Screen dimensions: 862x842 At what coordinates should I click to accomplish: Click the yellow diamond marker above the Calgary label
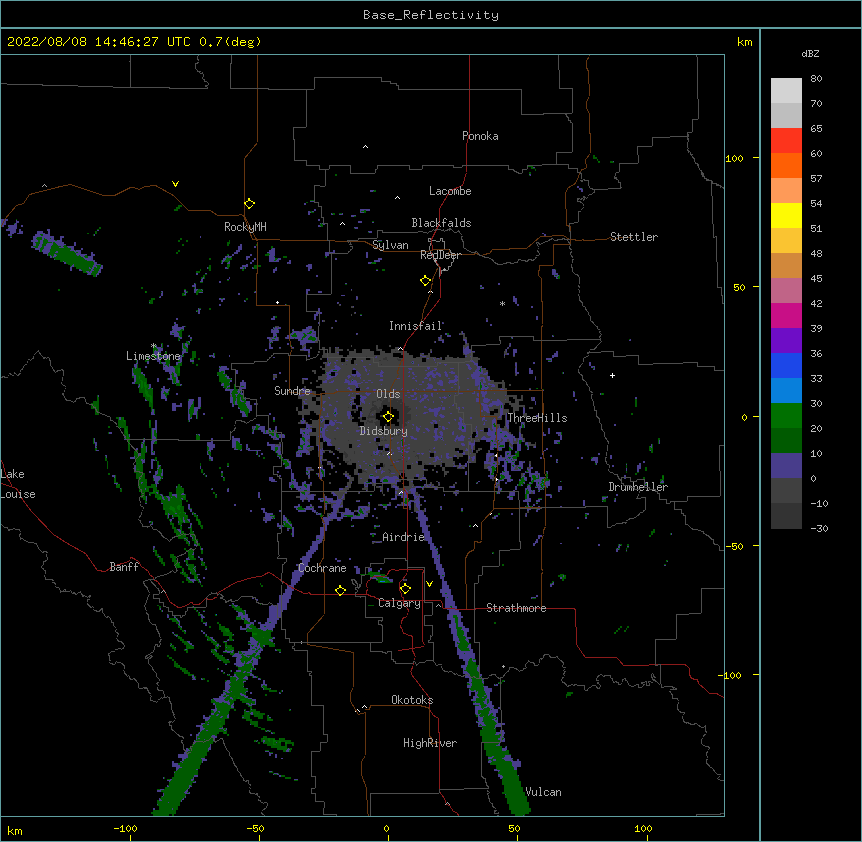[405, 589]
